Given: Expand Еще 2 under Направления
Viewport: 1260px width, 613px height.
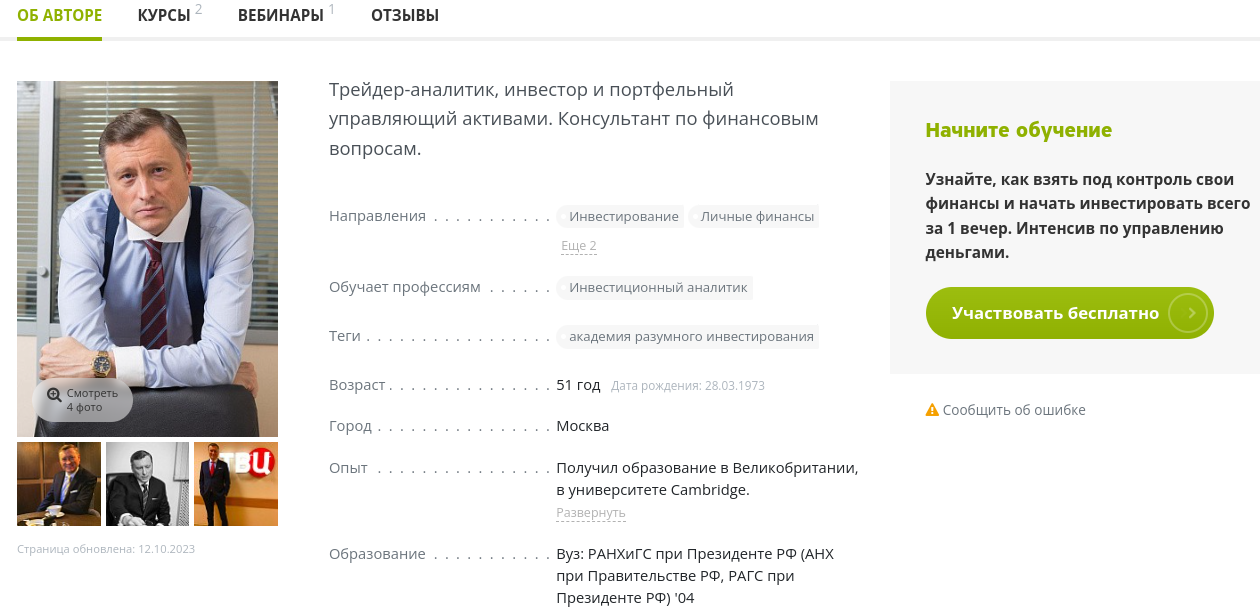Looking at the screenshot, I should (576, 246).
